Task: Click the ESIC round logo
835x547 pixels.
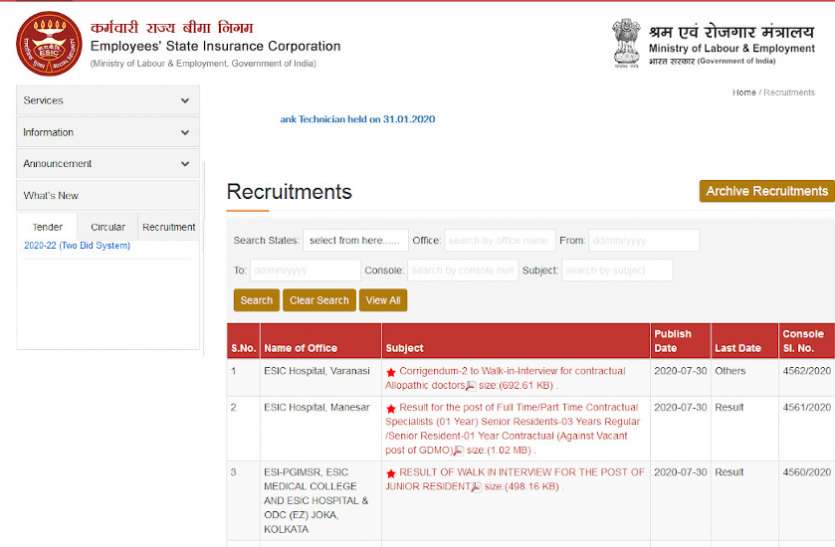Action: (49, 44)
